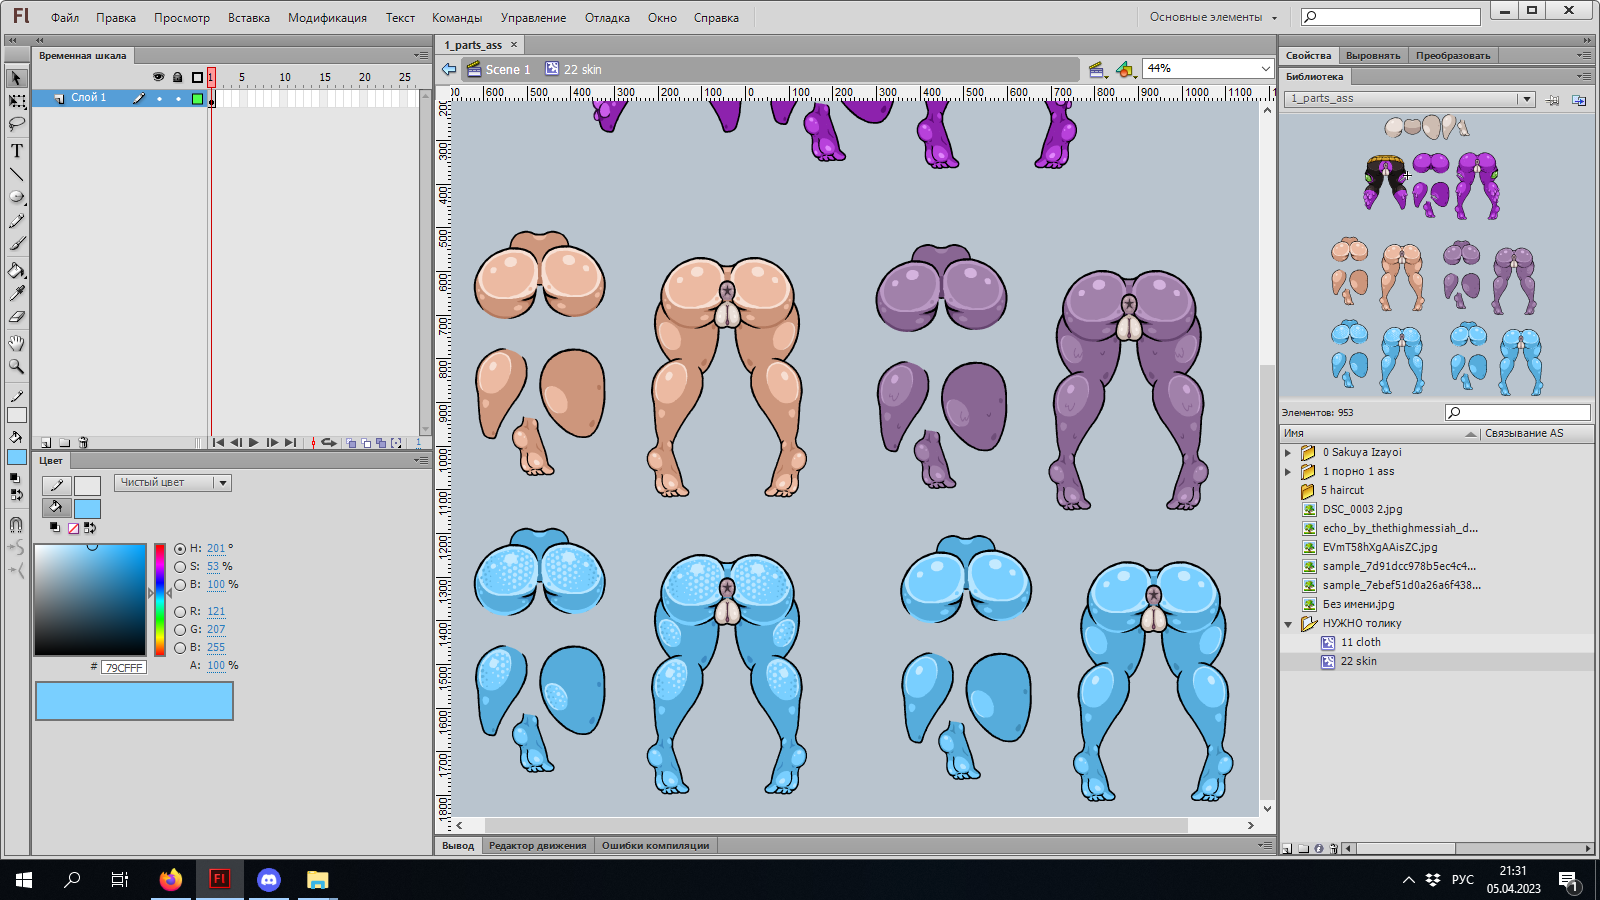1600x900 pixels.
Task: Select the Free Transform tool
Action: (x=16, y=102)
